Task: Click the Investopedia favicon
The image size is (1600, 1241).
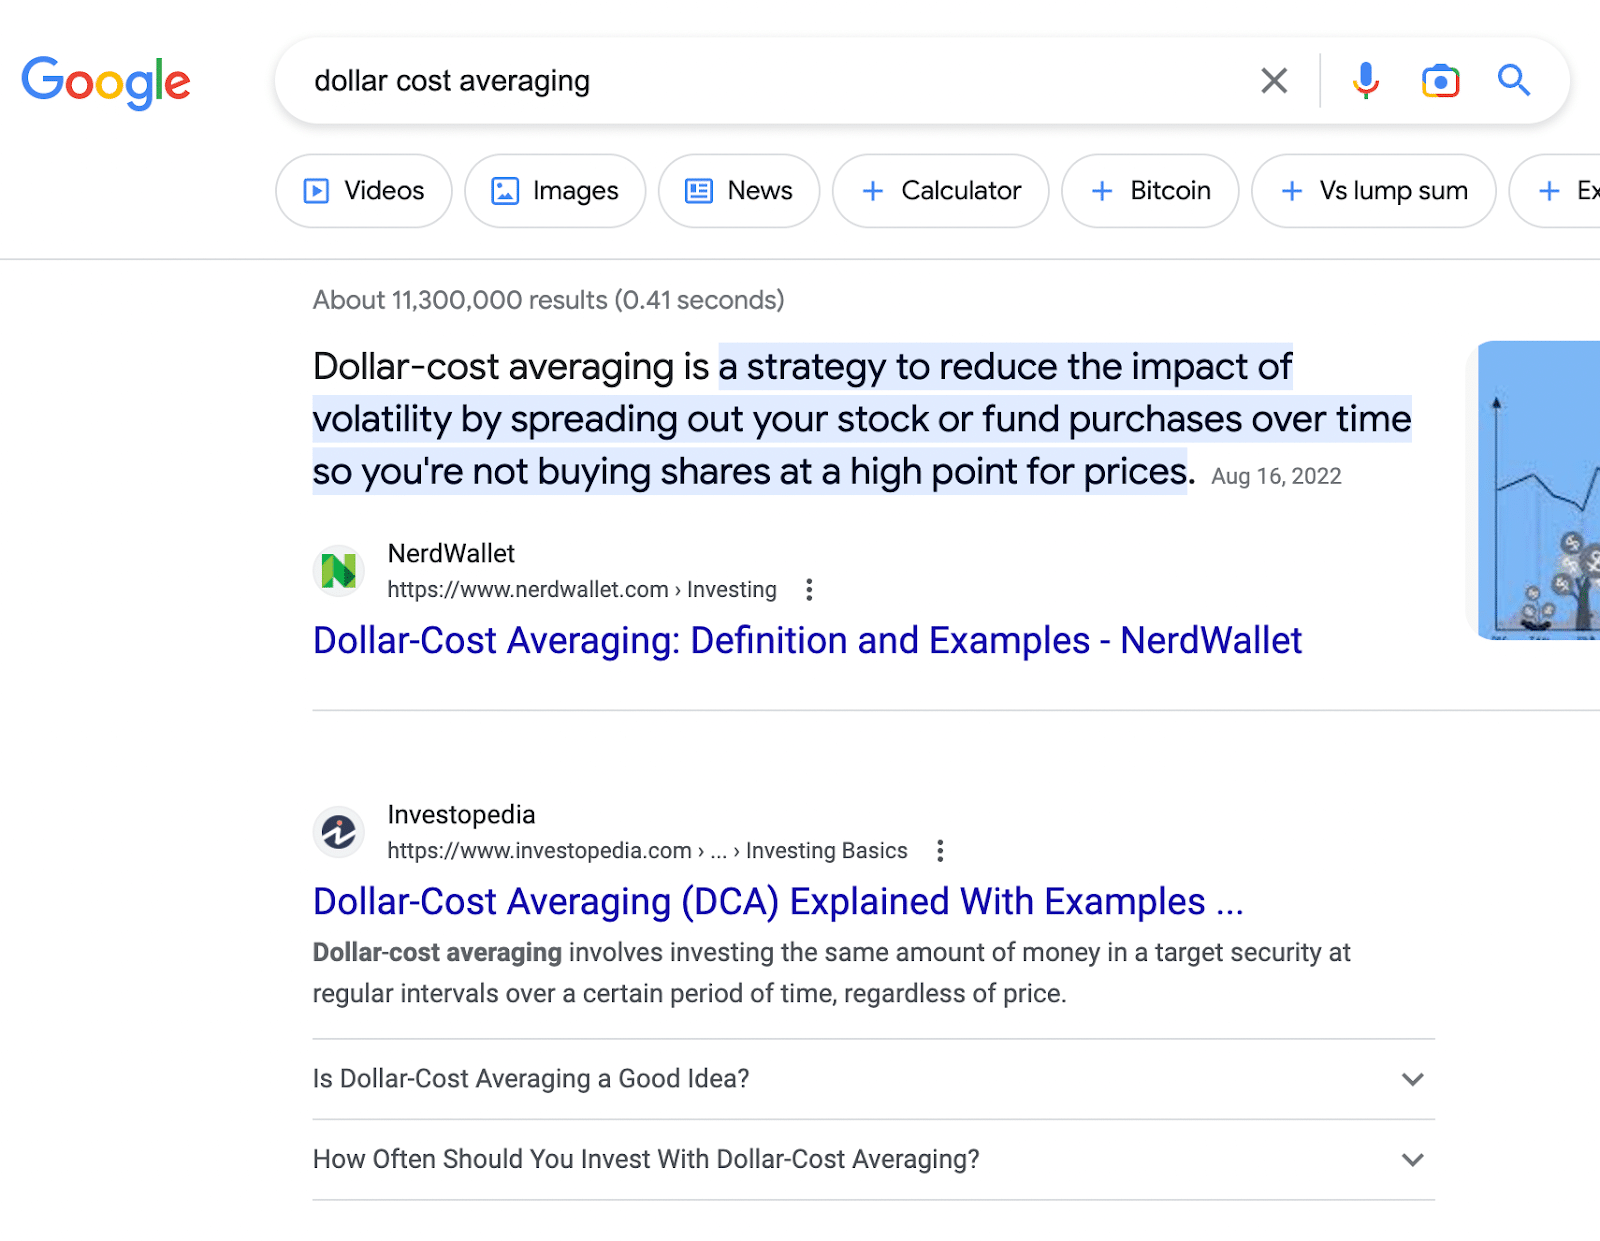Action: pos(339,832)
